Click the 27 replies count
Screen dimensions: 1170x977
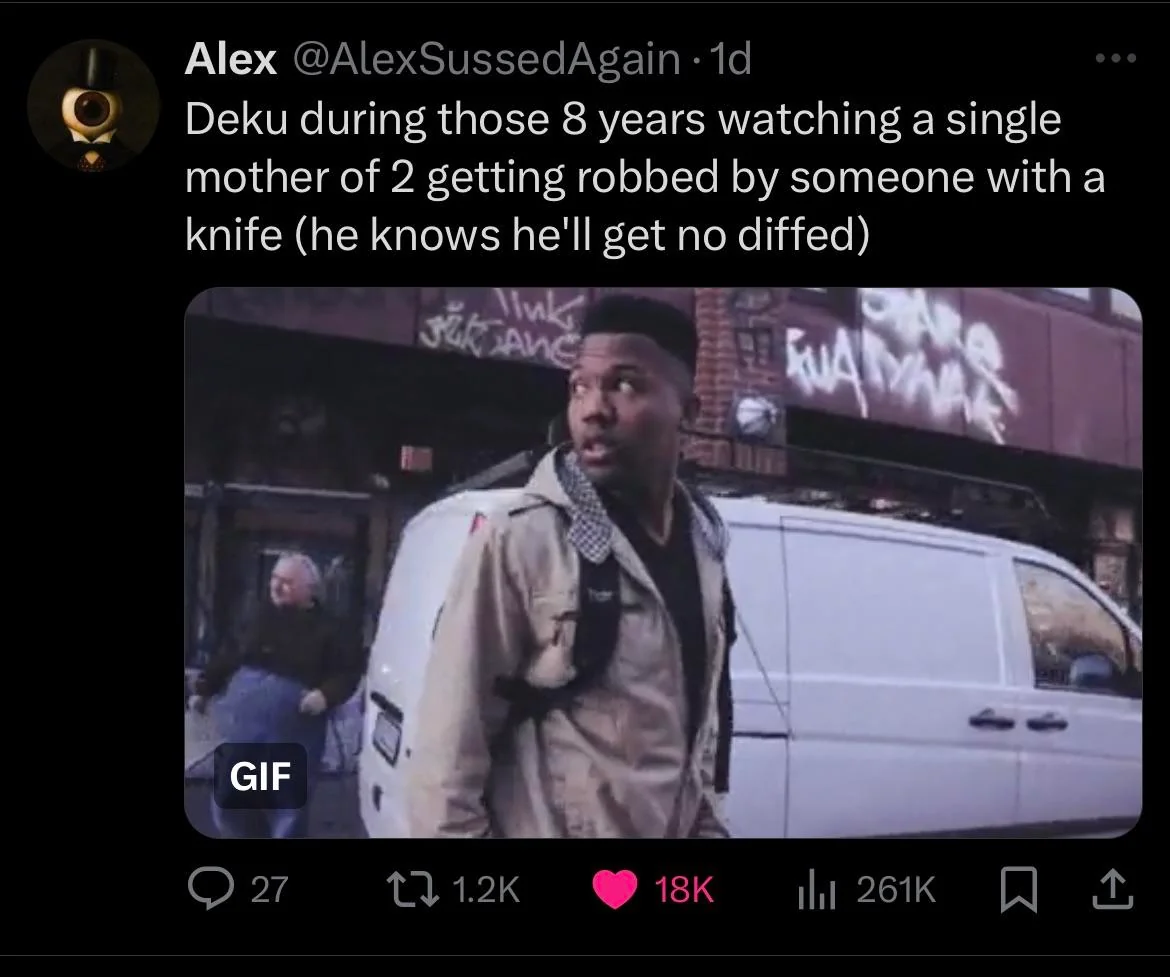click(269, 890)
